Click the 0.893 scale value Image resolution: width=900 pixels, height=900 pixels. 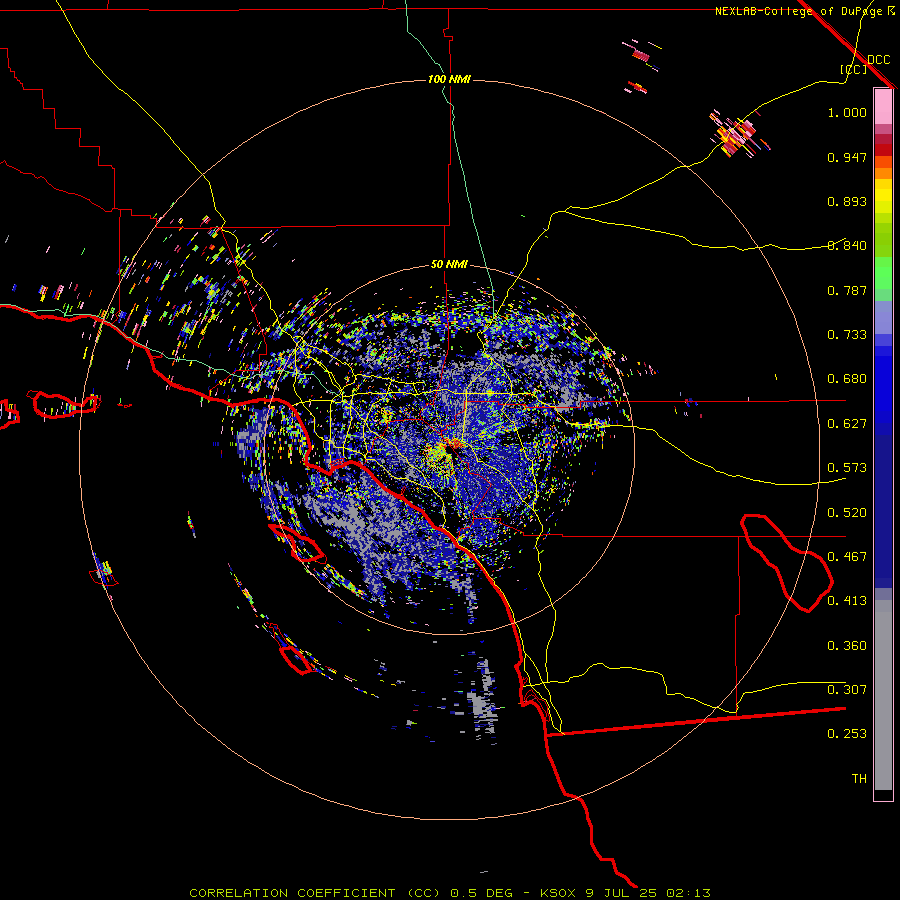point(847,201)
